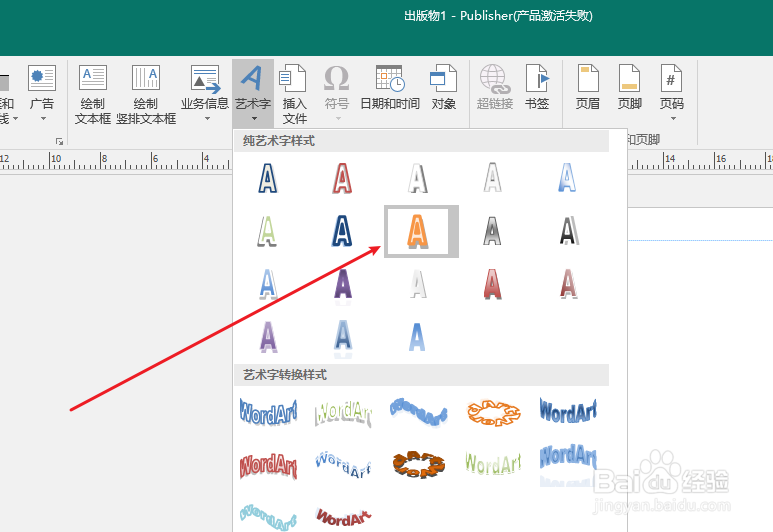The width and height of the screenshot is (773, 532).
Task: Select the 绘制竖排文本框 vertical text box tool
Action: tap(146, 94)
